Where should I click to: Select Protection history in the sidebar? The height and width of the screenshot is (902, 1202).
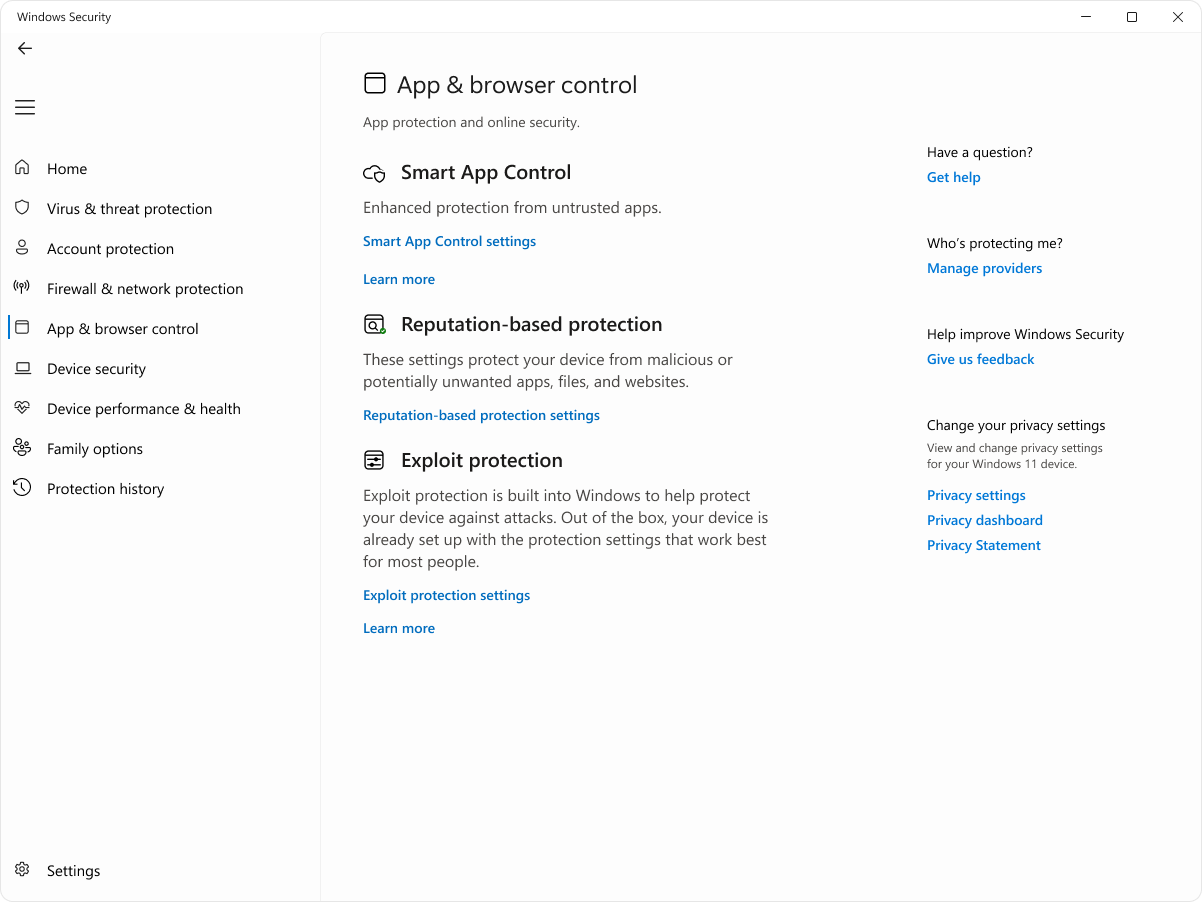tap(105, 488)
